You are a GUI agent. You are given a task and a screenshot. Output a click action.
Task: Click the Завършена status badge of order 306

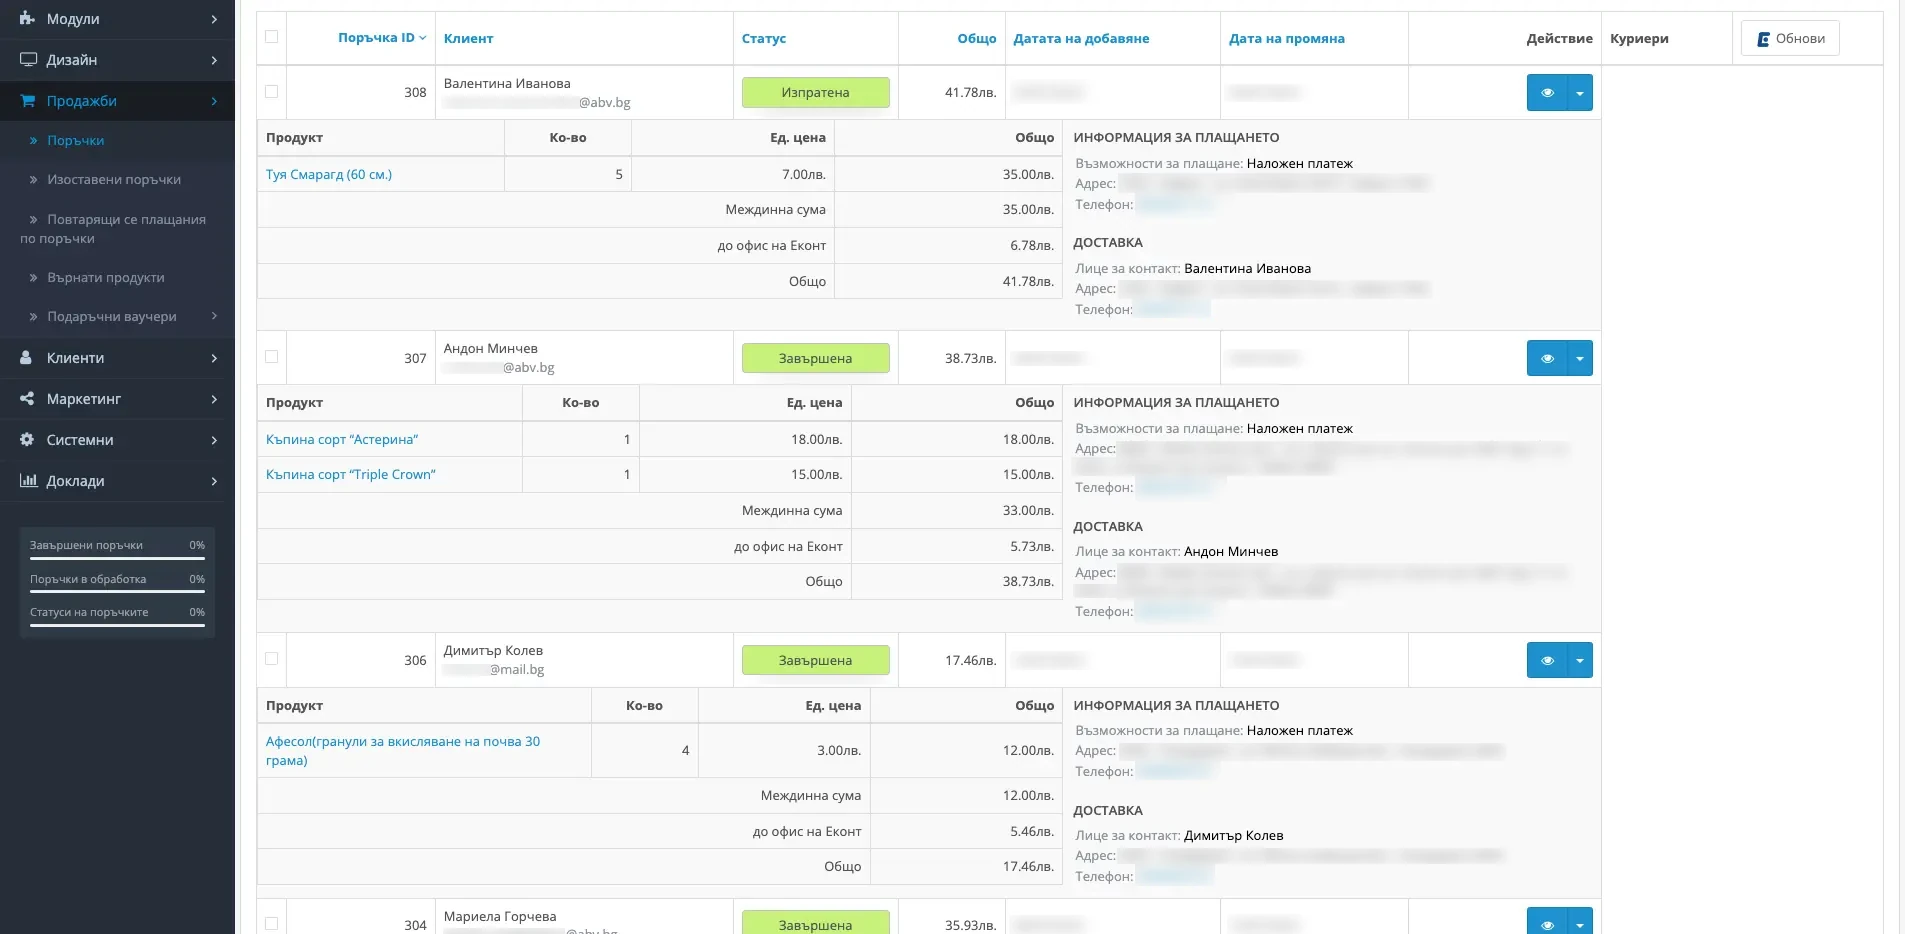(x=816, y=660)
